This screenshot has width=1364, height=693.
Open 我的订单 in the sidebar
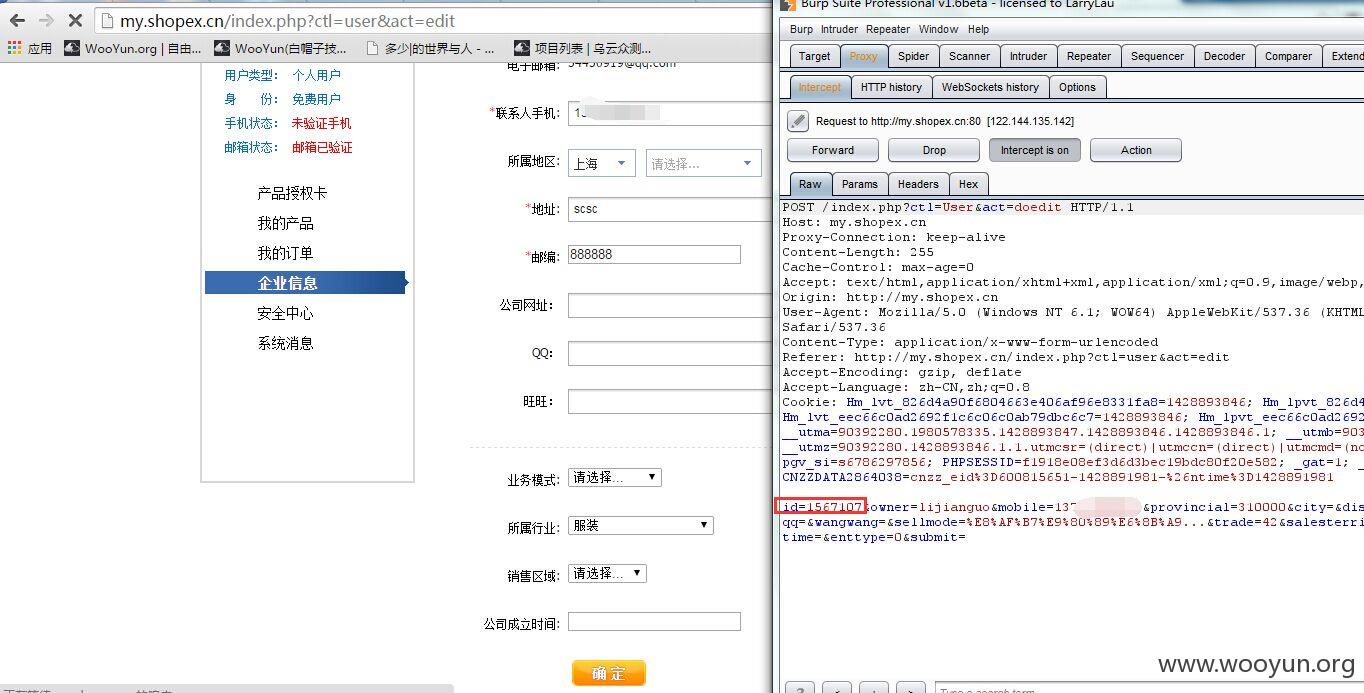pyautogui.click(x=285, y=253)
